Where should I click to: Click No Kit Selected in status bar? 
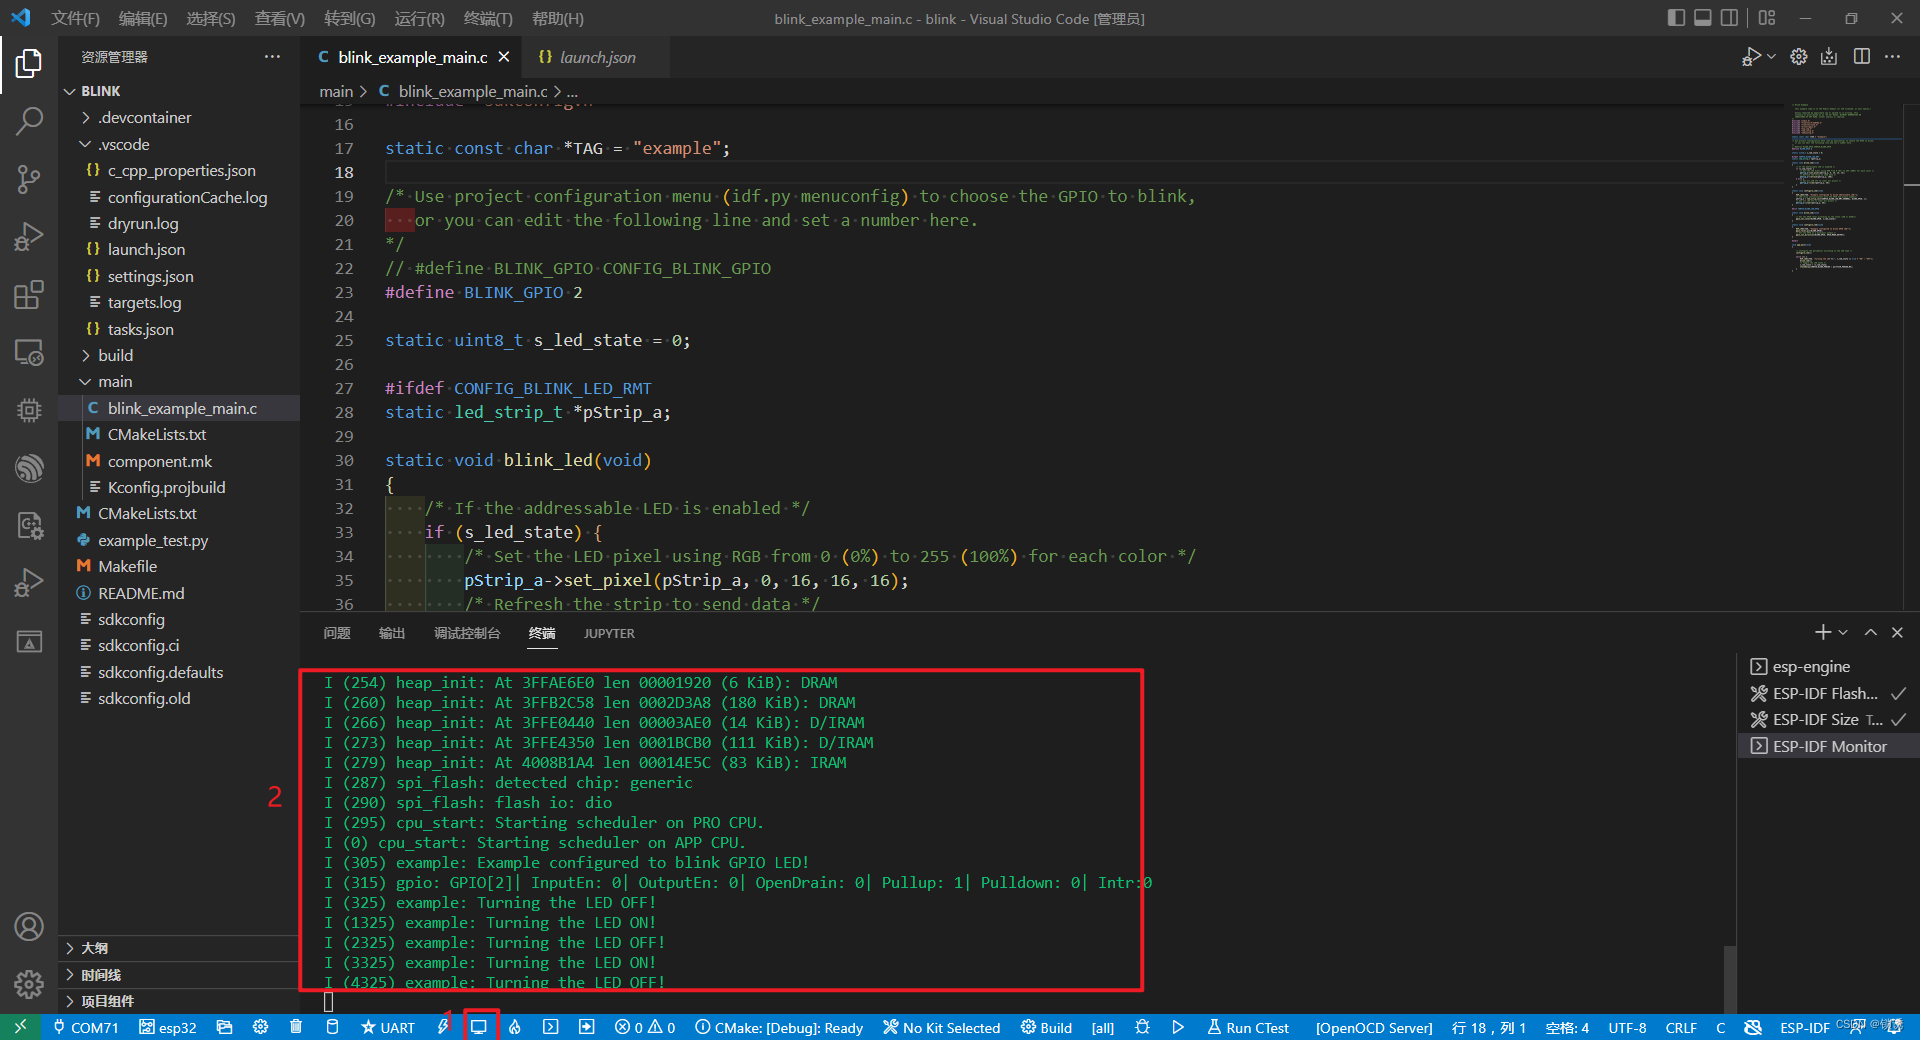coord(941,1027)
